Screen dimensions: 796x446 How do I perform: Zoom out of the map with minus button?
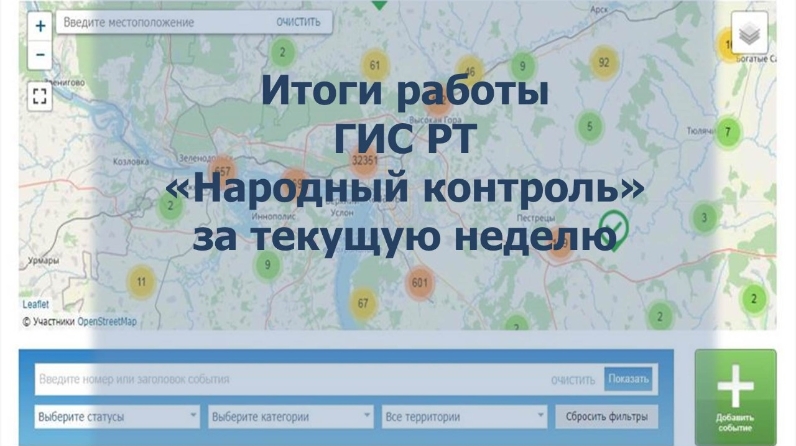[x=40, y=54]
